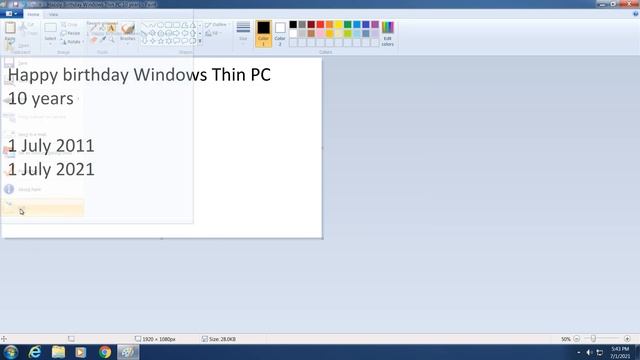
Task: Click the volume speaker tray icon
Action: [x=589, y=352]
